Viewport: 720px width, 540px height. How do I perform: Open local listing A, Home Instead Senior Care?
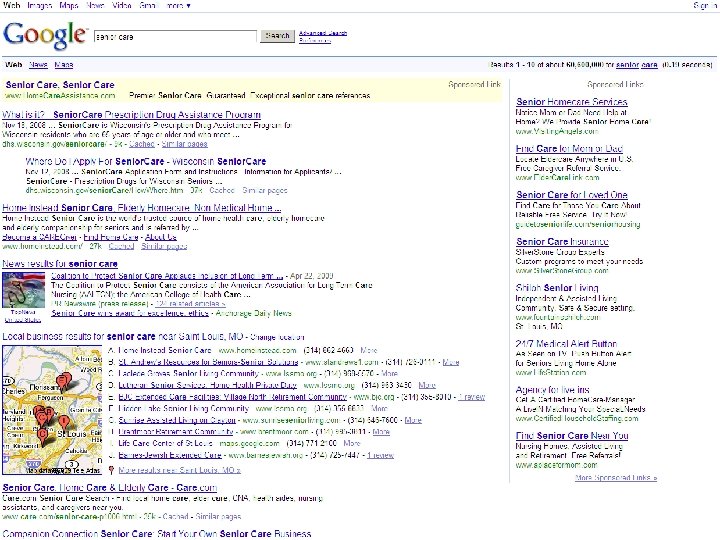click(x=165, y=350)
